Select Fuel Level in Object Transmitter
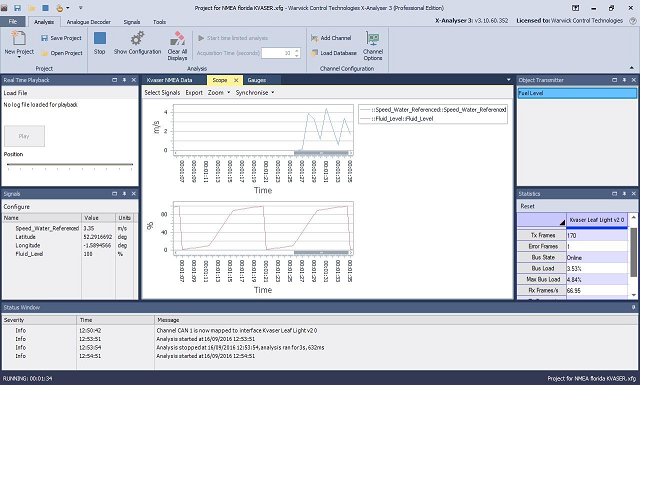649x485 pixels. (x=575, y=93)
